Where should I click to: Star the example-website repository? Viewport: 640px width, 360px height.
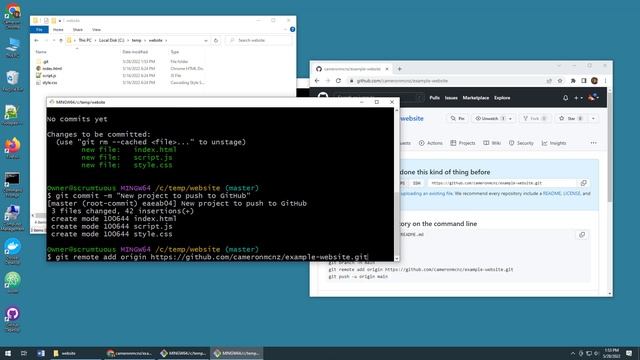[x=571, y=118]
